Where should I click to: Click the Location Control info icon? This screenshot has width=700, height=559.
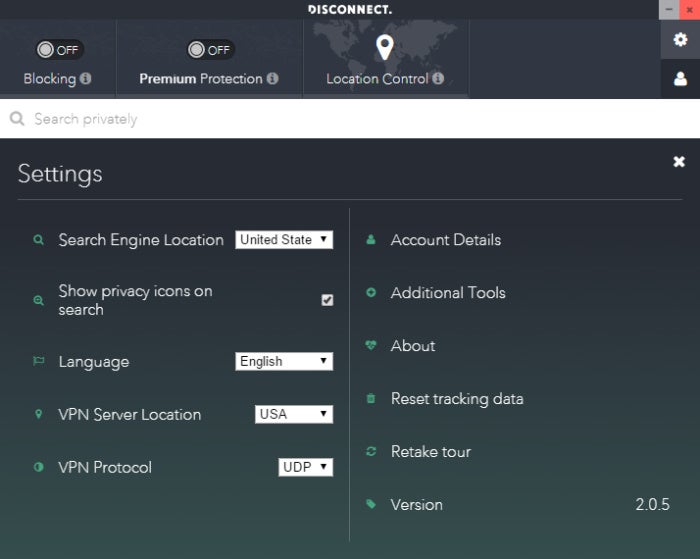pyautogui.click(x=438, y=79)
